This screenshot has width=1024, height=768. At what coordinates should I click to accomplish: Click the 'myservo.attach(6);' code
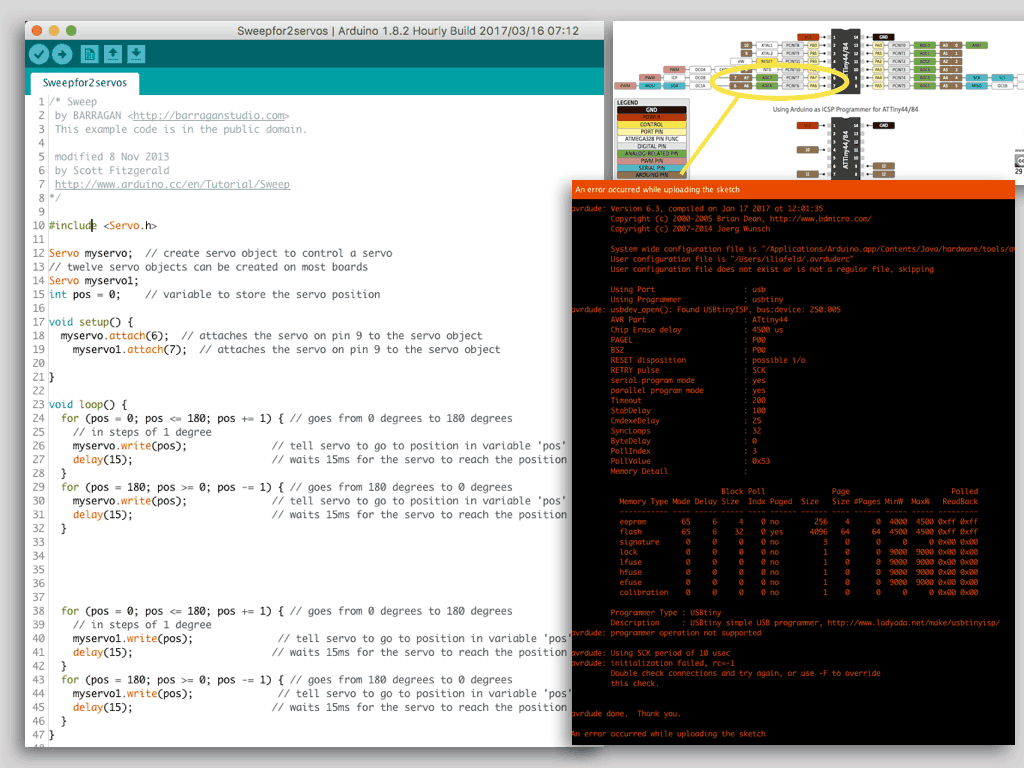[115, 336]
